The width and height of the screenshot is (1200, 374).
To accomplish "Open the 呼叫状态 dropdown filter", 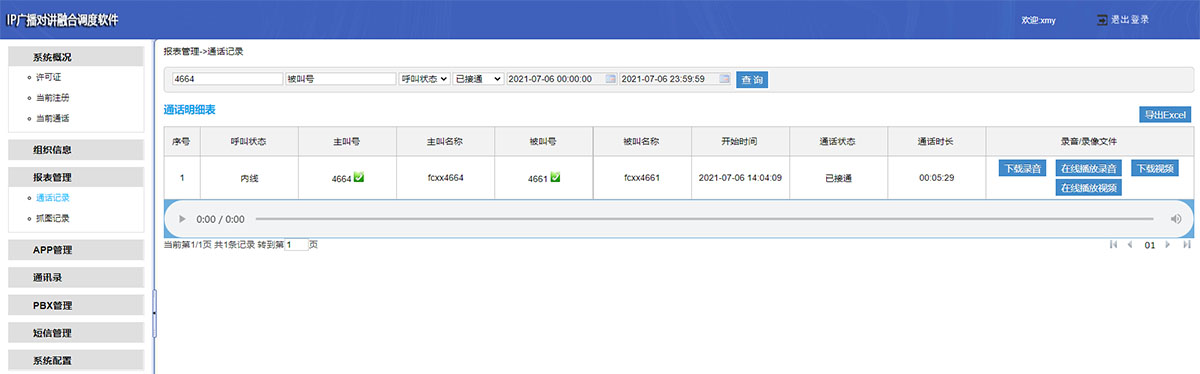I will pyautogui.click(x=424, y=79).
